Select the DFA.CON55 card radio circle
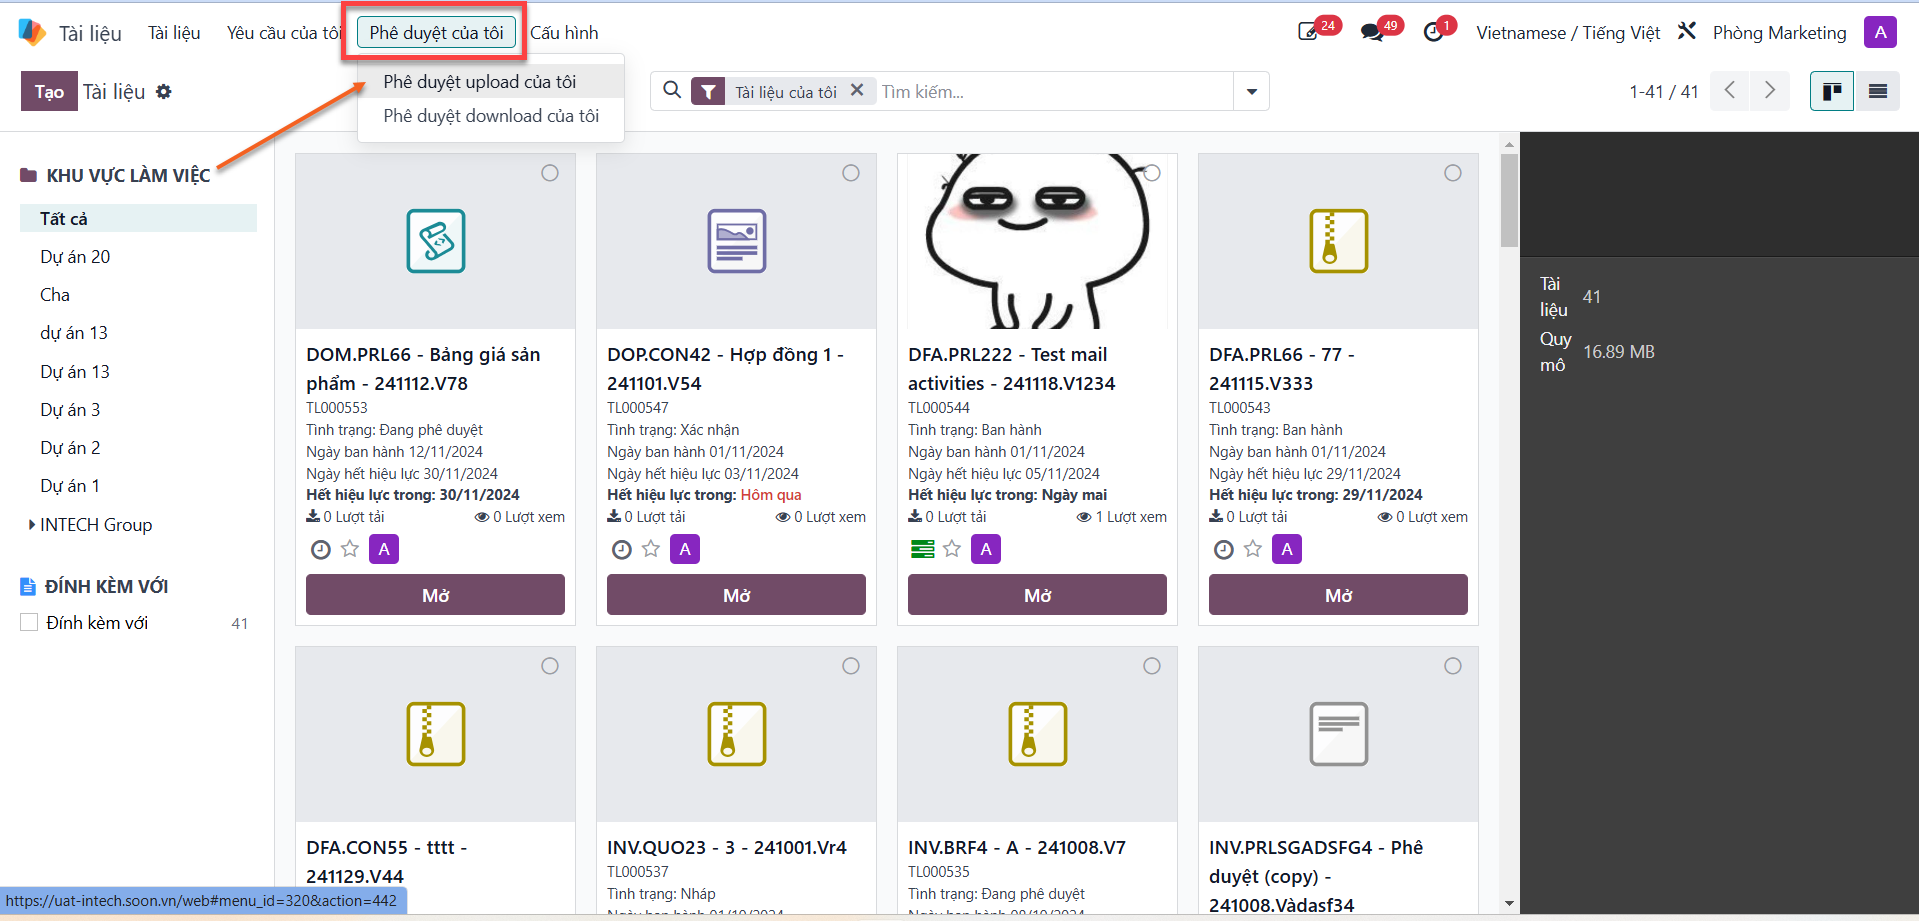The width and height of the screenshot is (1919, 921). click(x=550, y=666)
